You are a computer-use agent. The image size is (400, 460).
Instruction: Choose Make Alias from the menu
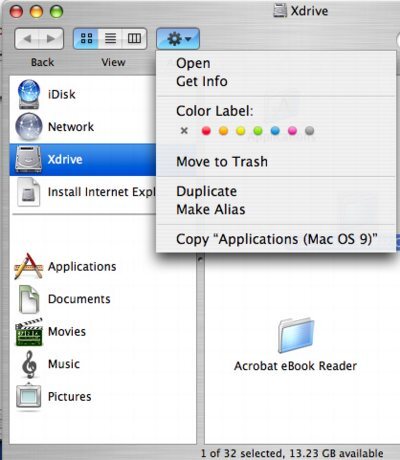tap(276, 210)
